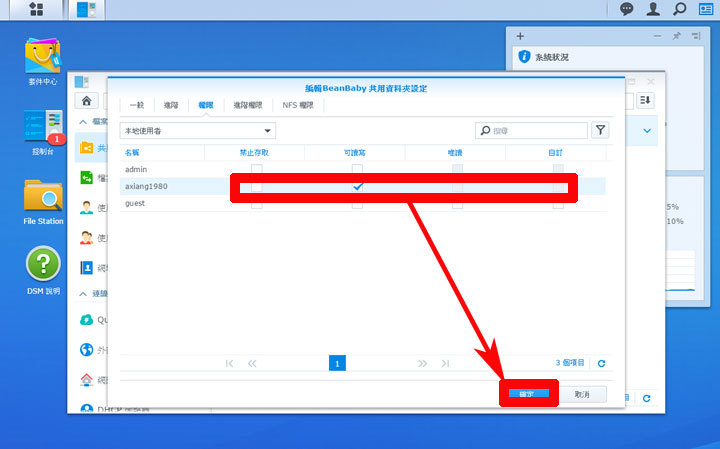Open the NFS 權限 tab
This screenshot has width=720, height=449.
pos(298,105)
